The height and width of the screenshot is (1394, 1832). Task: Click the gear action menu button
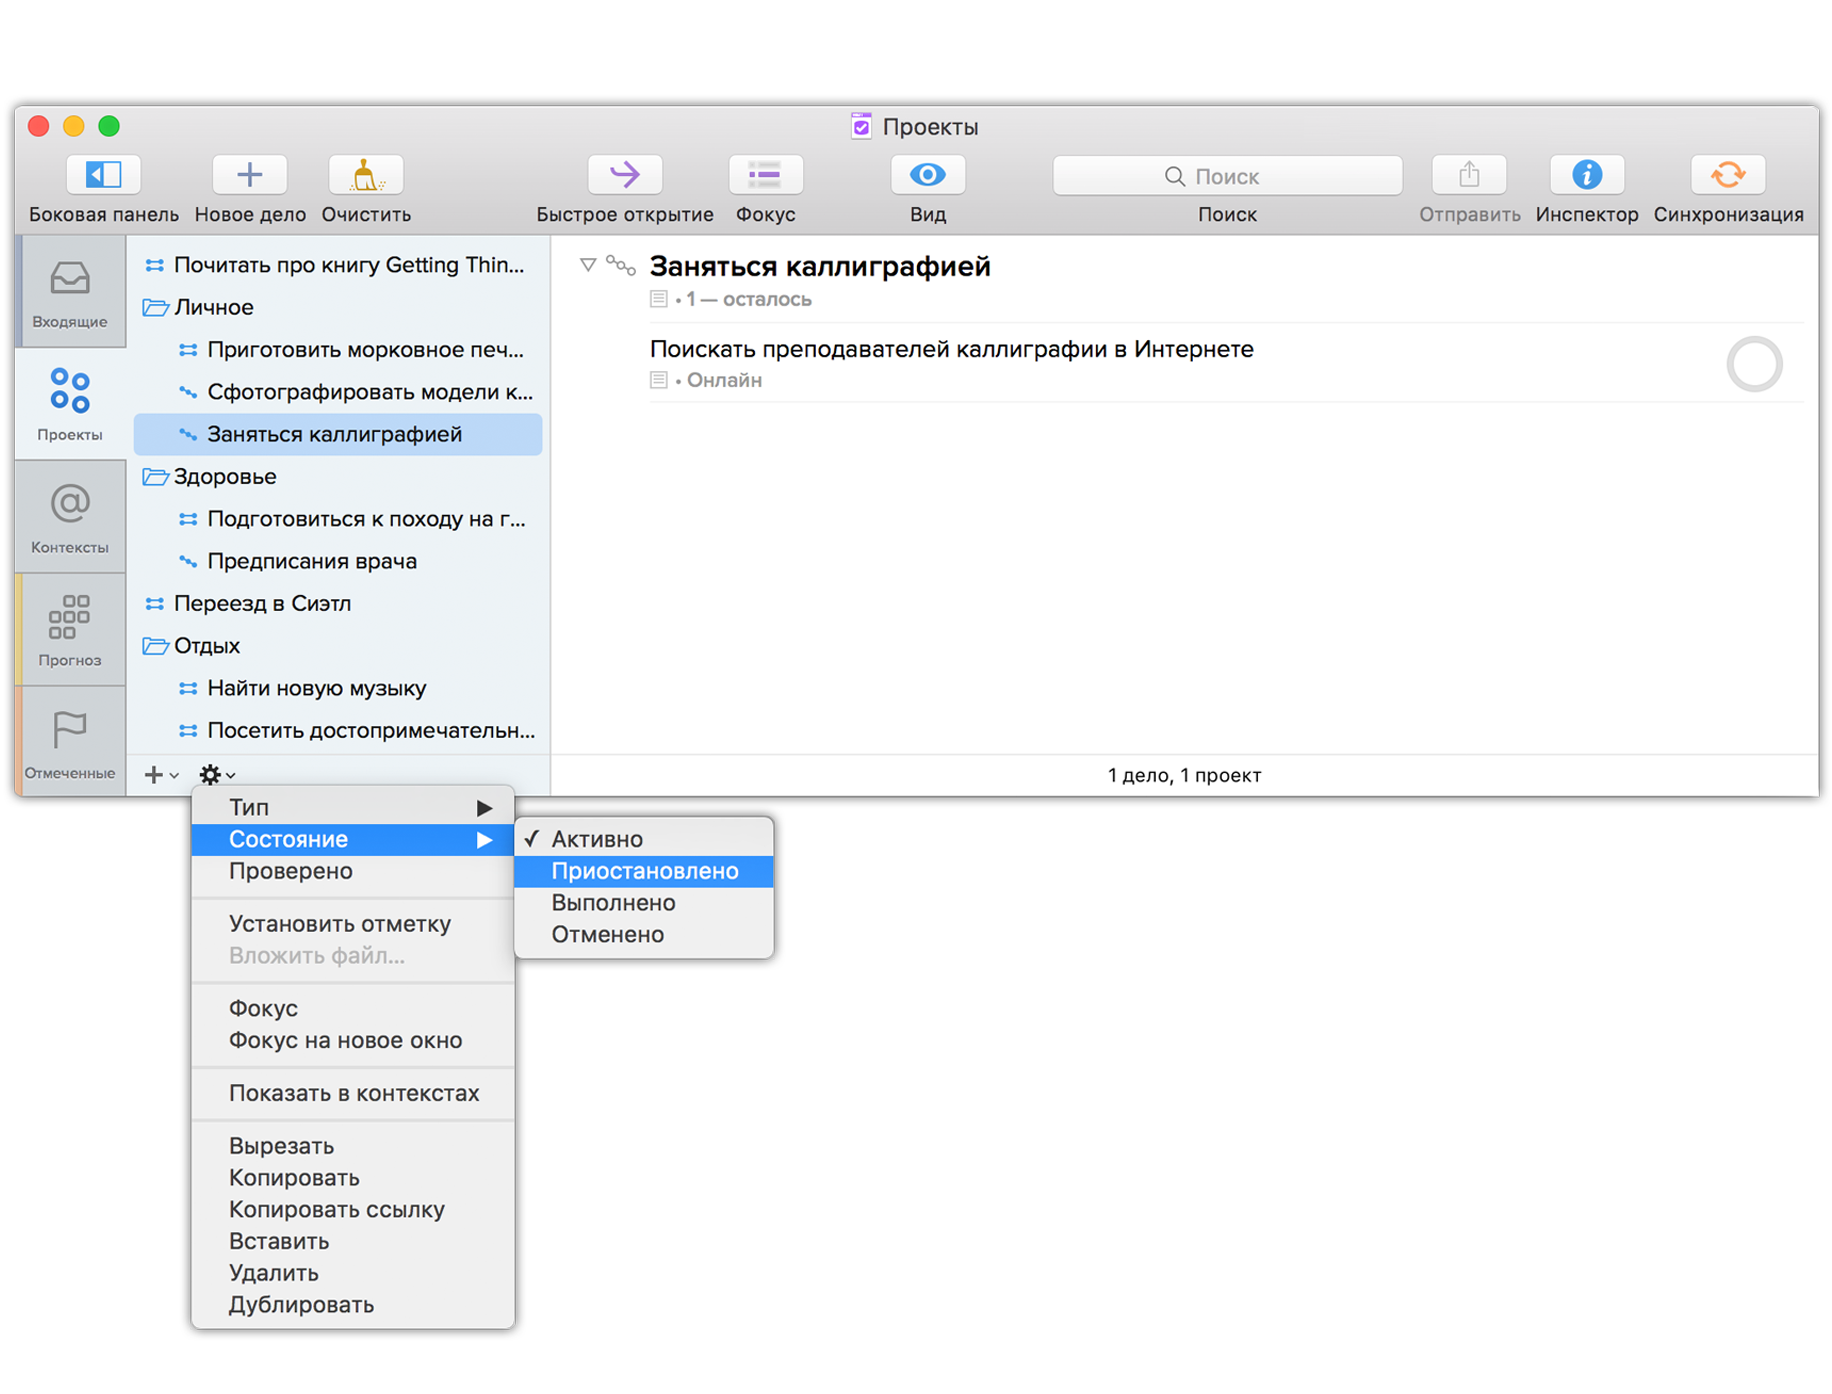click(x=217, y=774)
